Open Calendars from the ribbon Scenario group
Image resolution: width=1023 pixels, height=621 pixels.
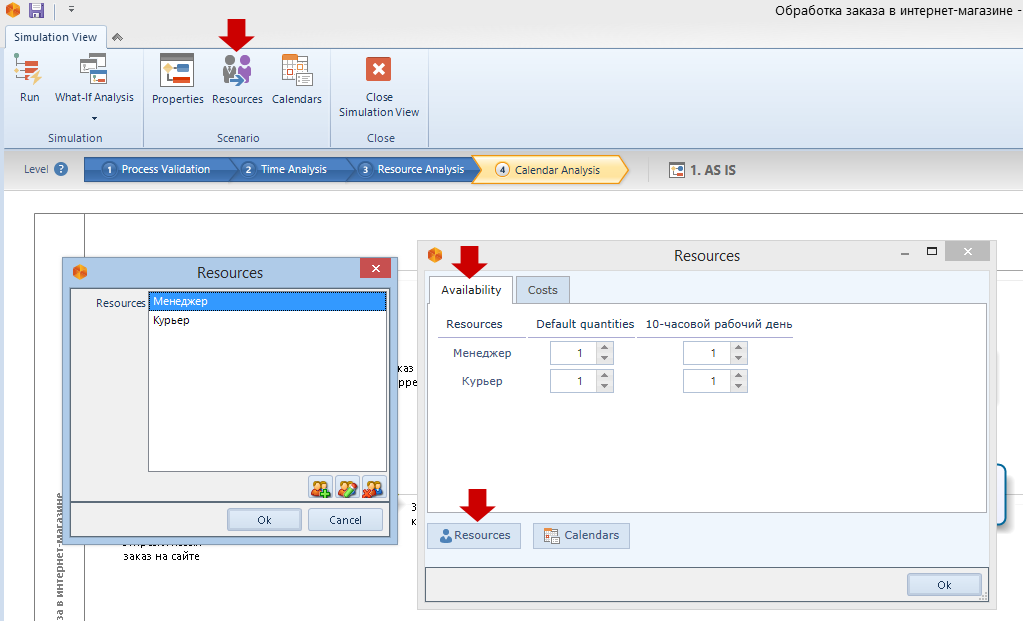click(297, 79)
